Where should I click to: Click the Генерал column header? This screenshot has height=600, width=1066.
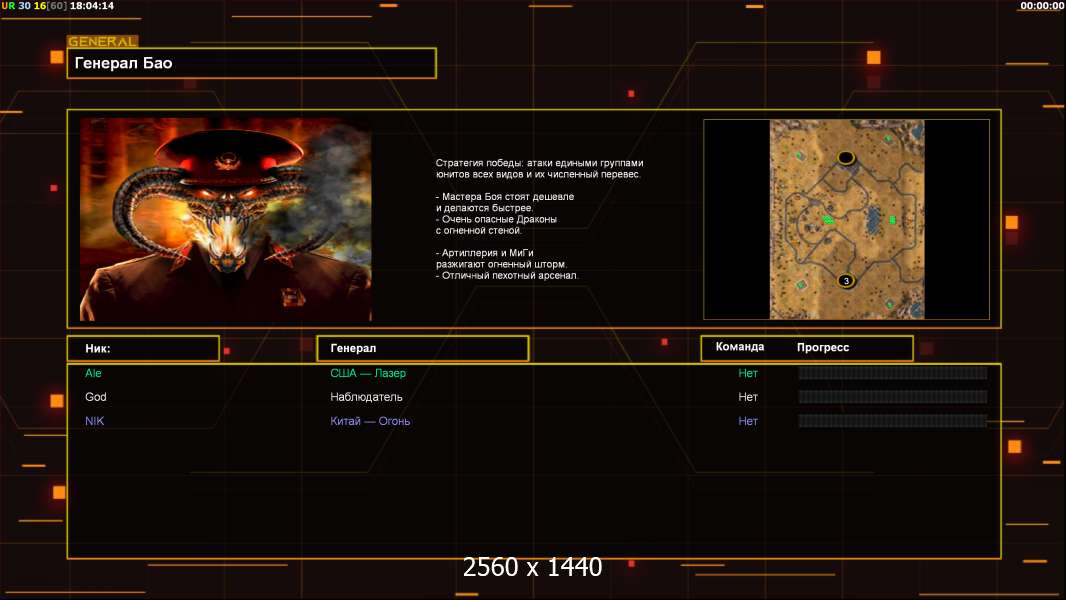pyautogui.click(x=422, y=348)
